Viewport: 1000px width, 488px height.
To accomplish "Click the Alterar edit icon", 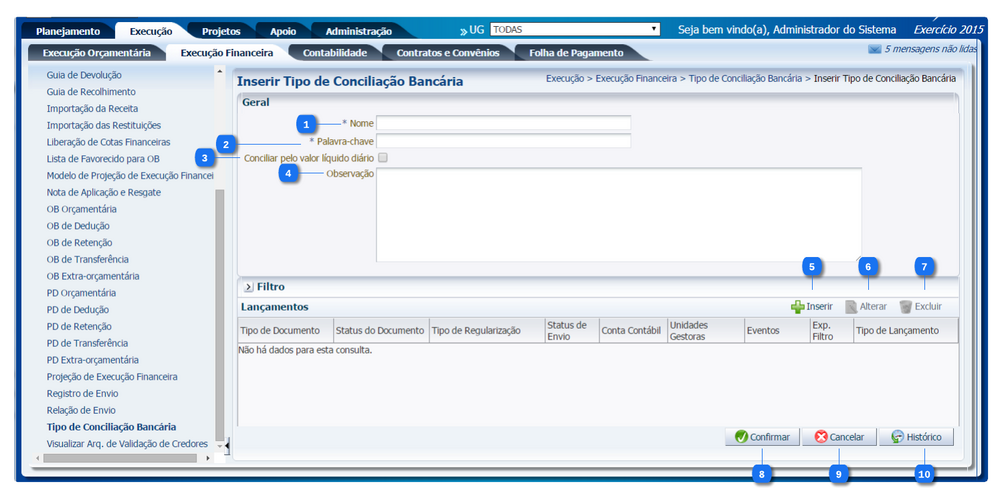I will 851,307.
